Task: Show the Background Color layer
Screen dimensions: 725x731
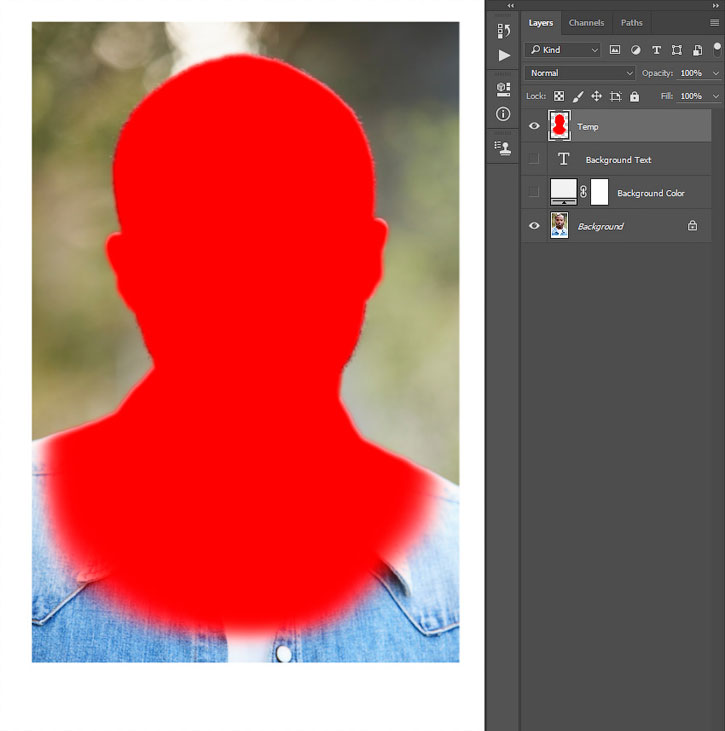Action: pos(534,193)
